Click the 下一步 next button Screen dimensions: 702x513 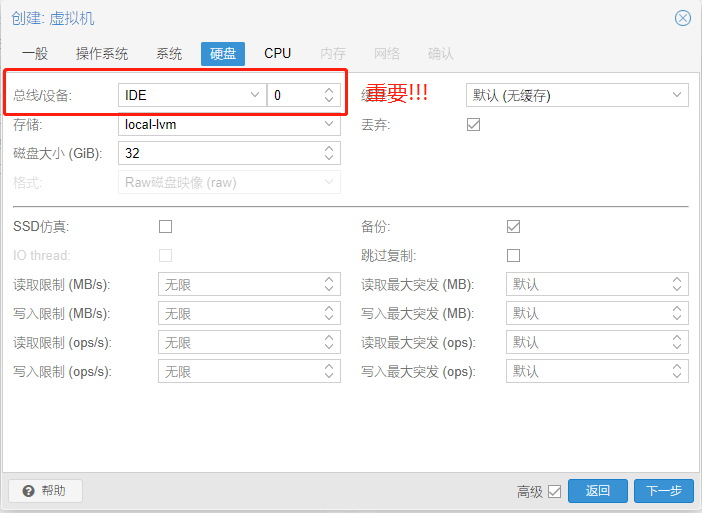(663, 491)
